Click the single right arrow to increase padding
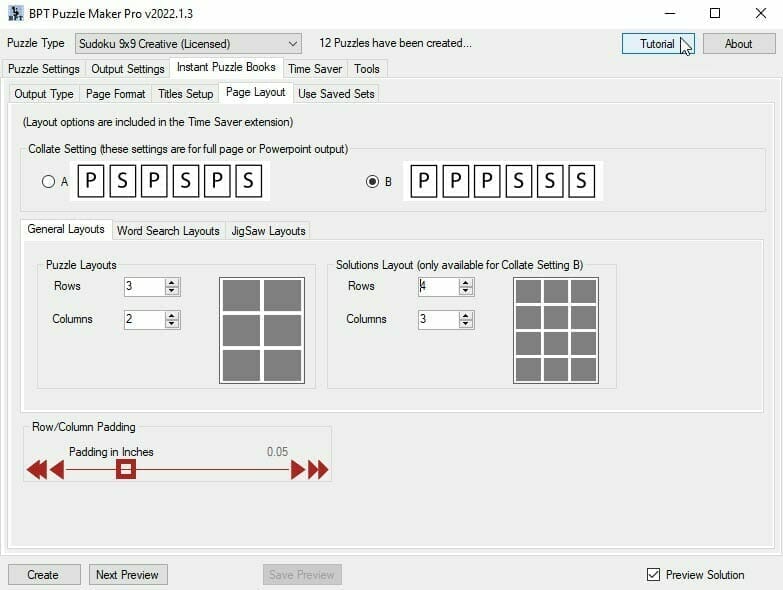Screen dimensions: 783x590 pyautogui.click(x=298, y=470)
